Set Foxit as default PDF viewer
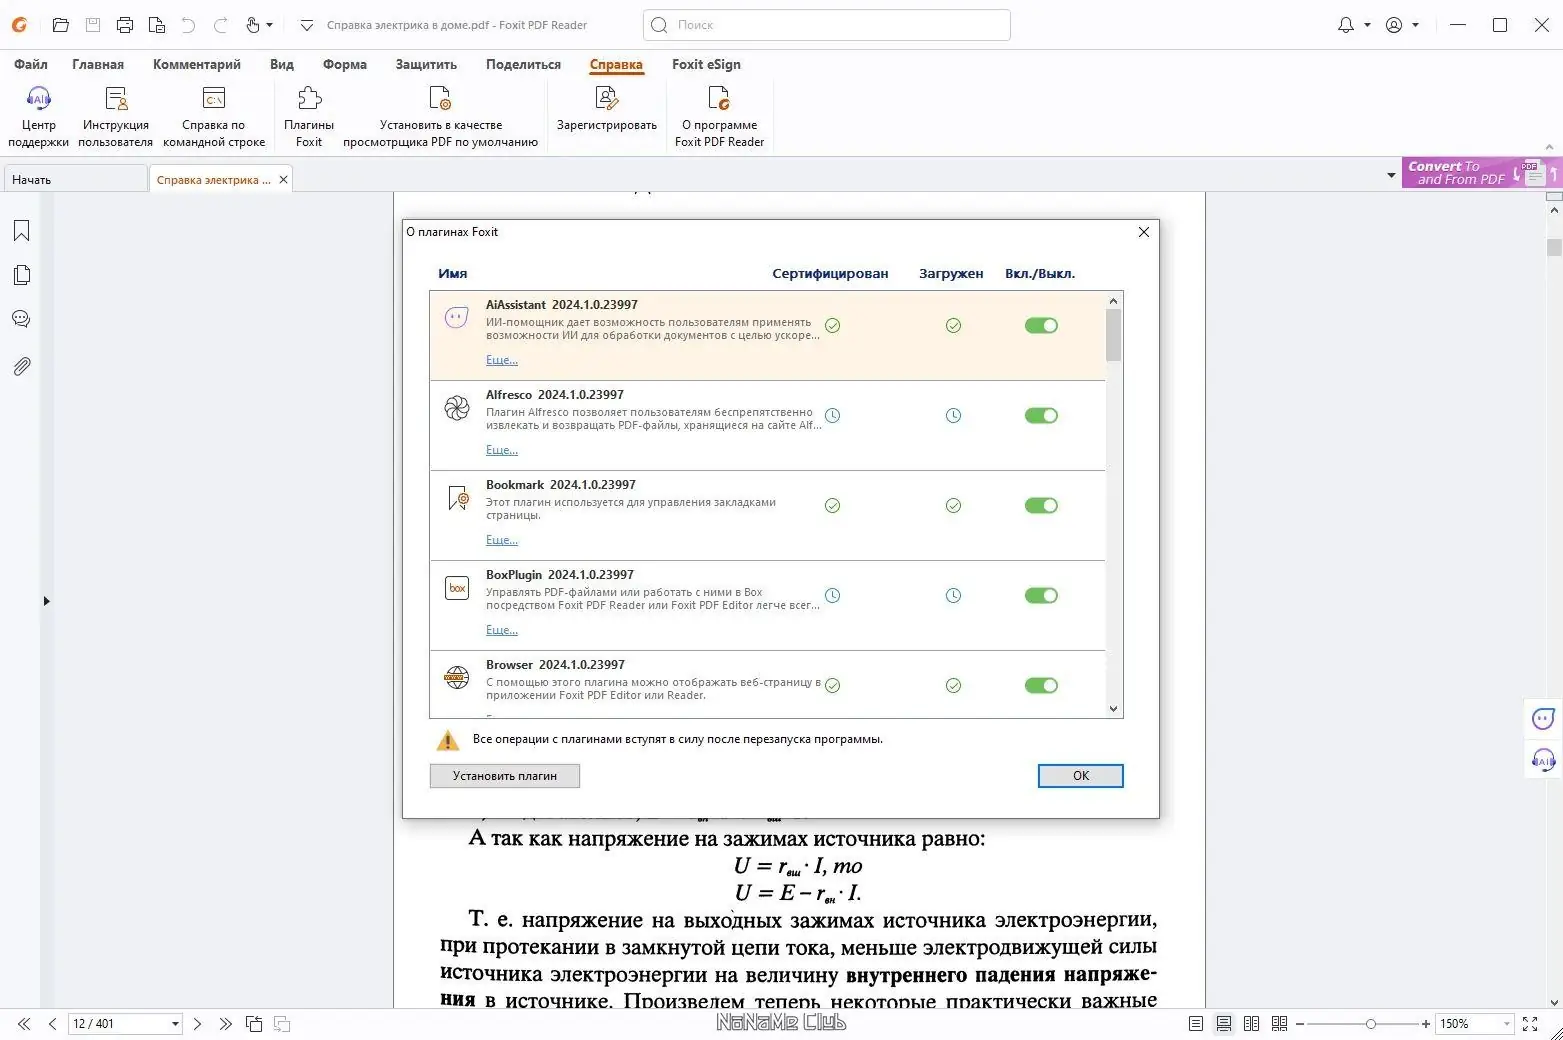The image size is (1563, 1040). pos(440,116)
